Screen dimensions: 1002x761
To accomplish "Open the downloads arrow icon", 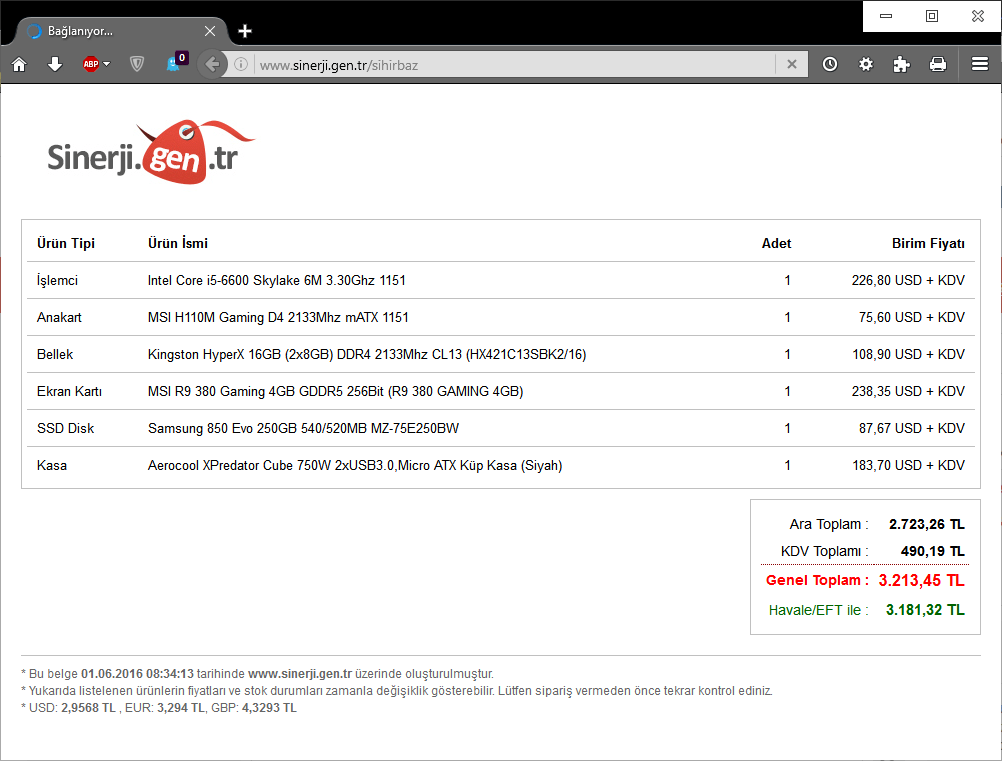I will coord(55,64).
